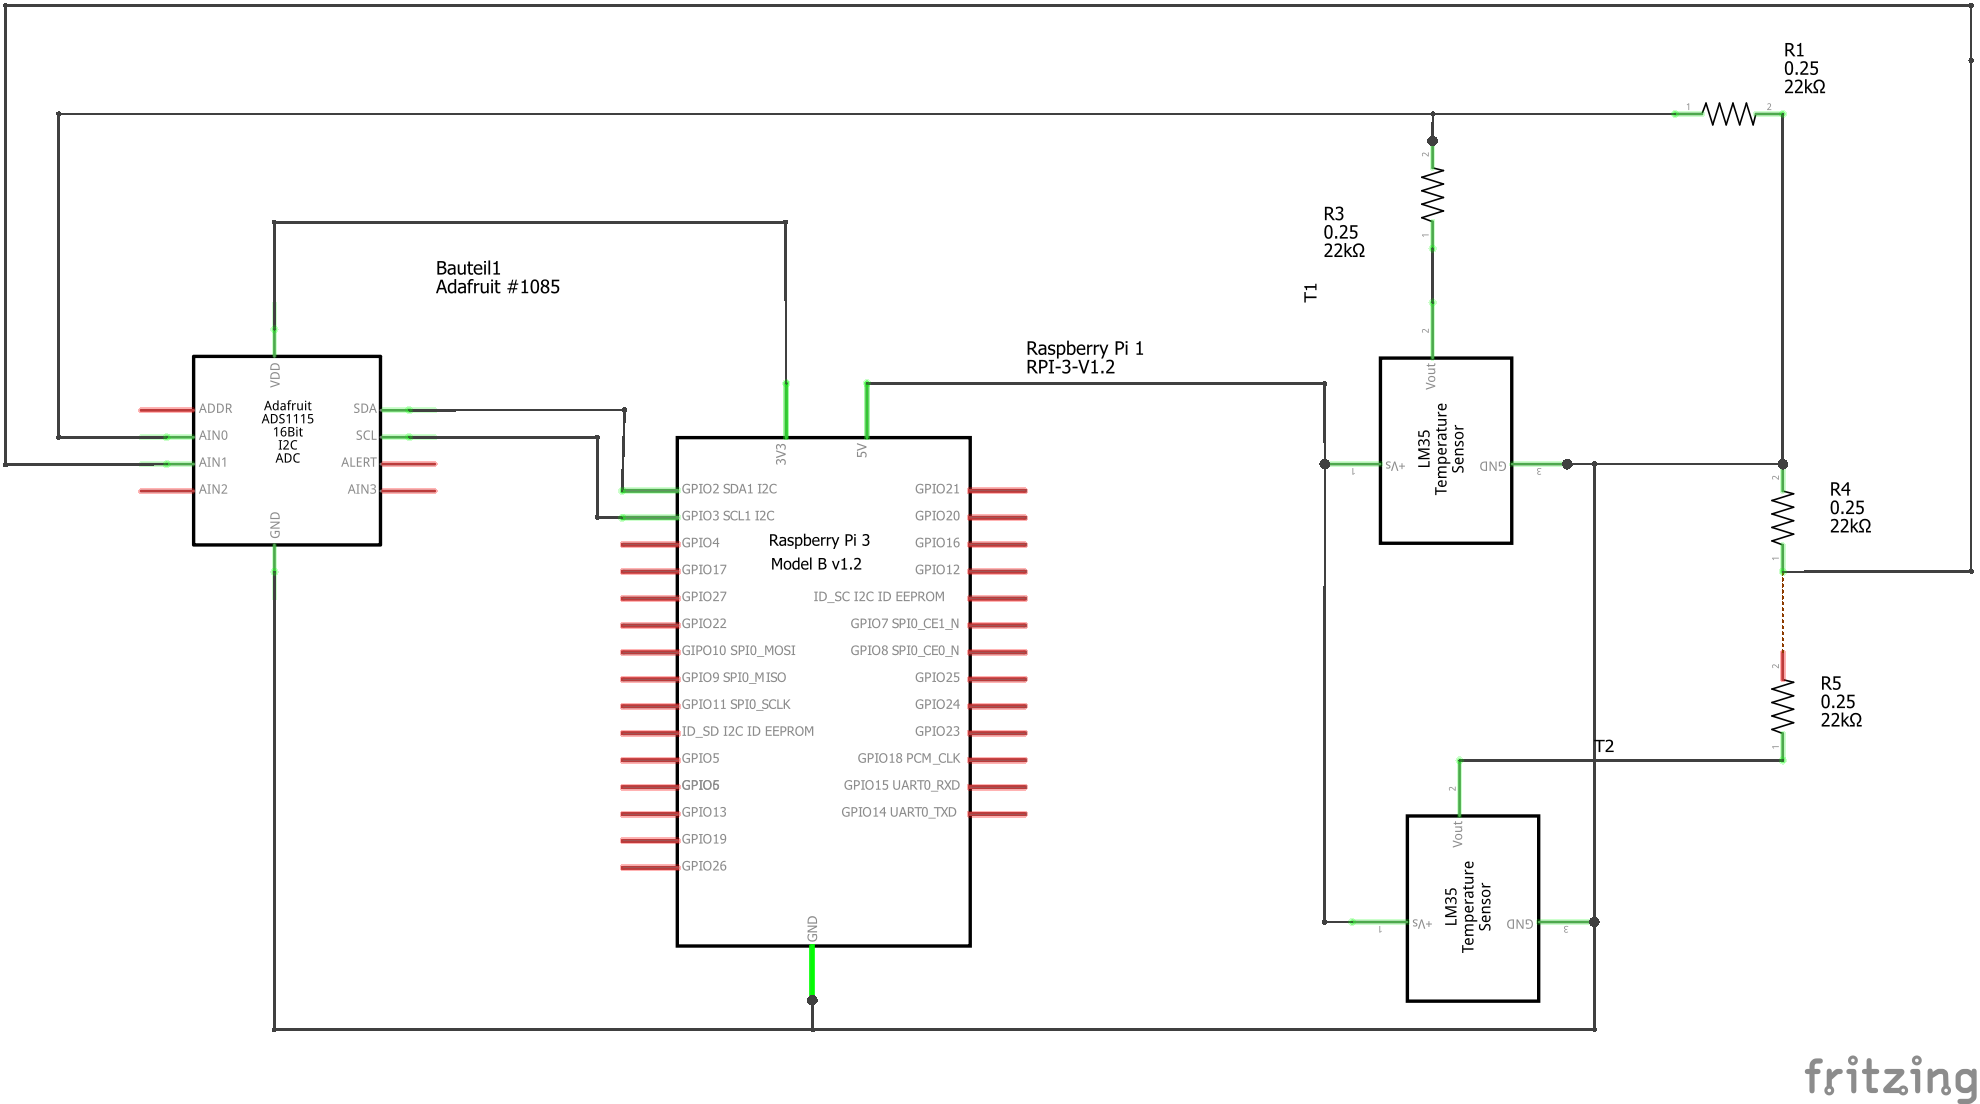
Task: Click the T2 label
Action: tap(1604, 746)
